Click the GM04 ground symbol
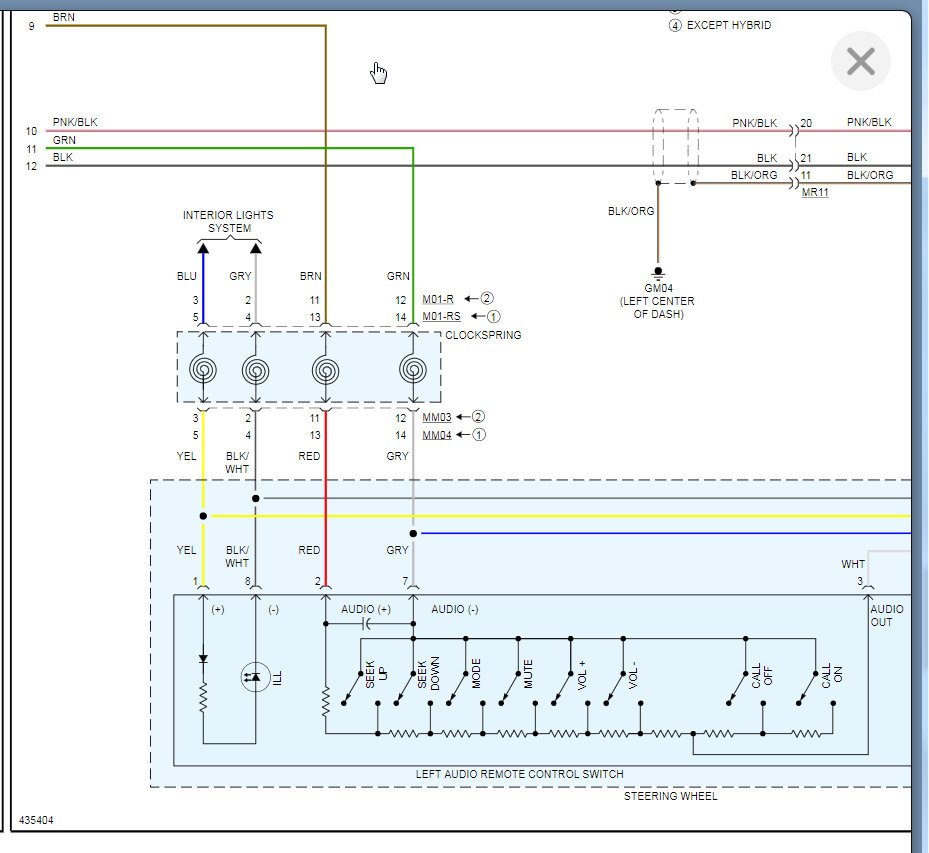This screenshot has width=929, height=853. (x=658, y=272)
